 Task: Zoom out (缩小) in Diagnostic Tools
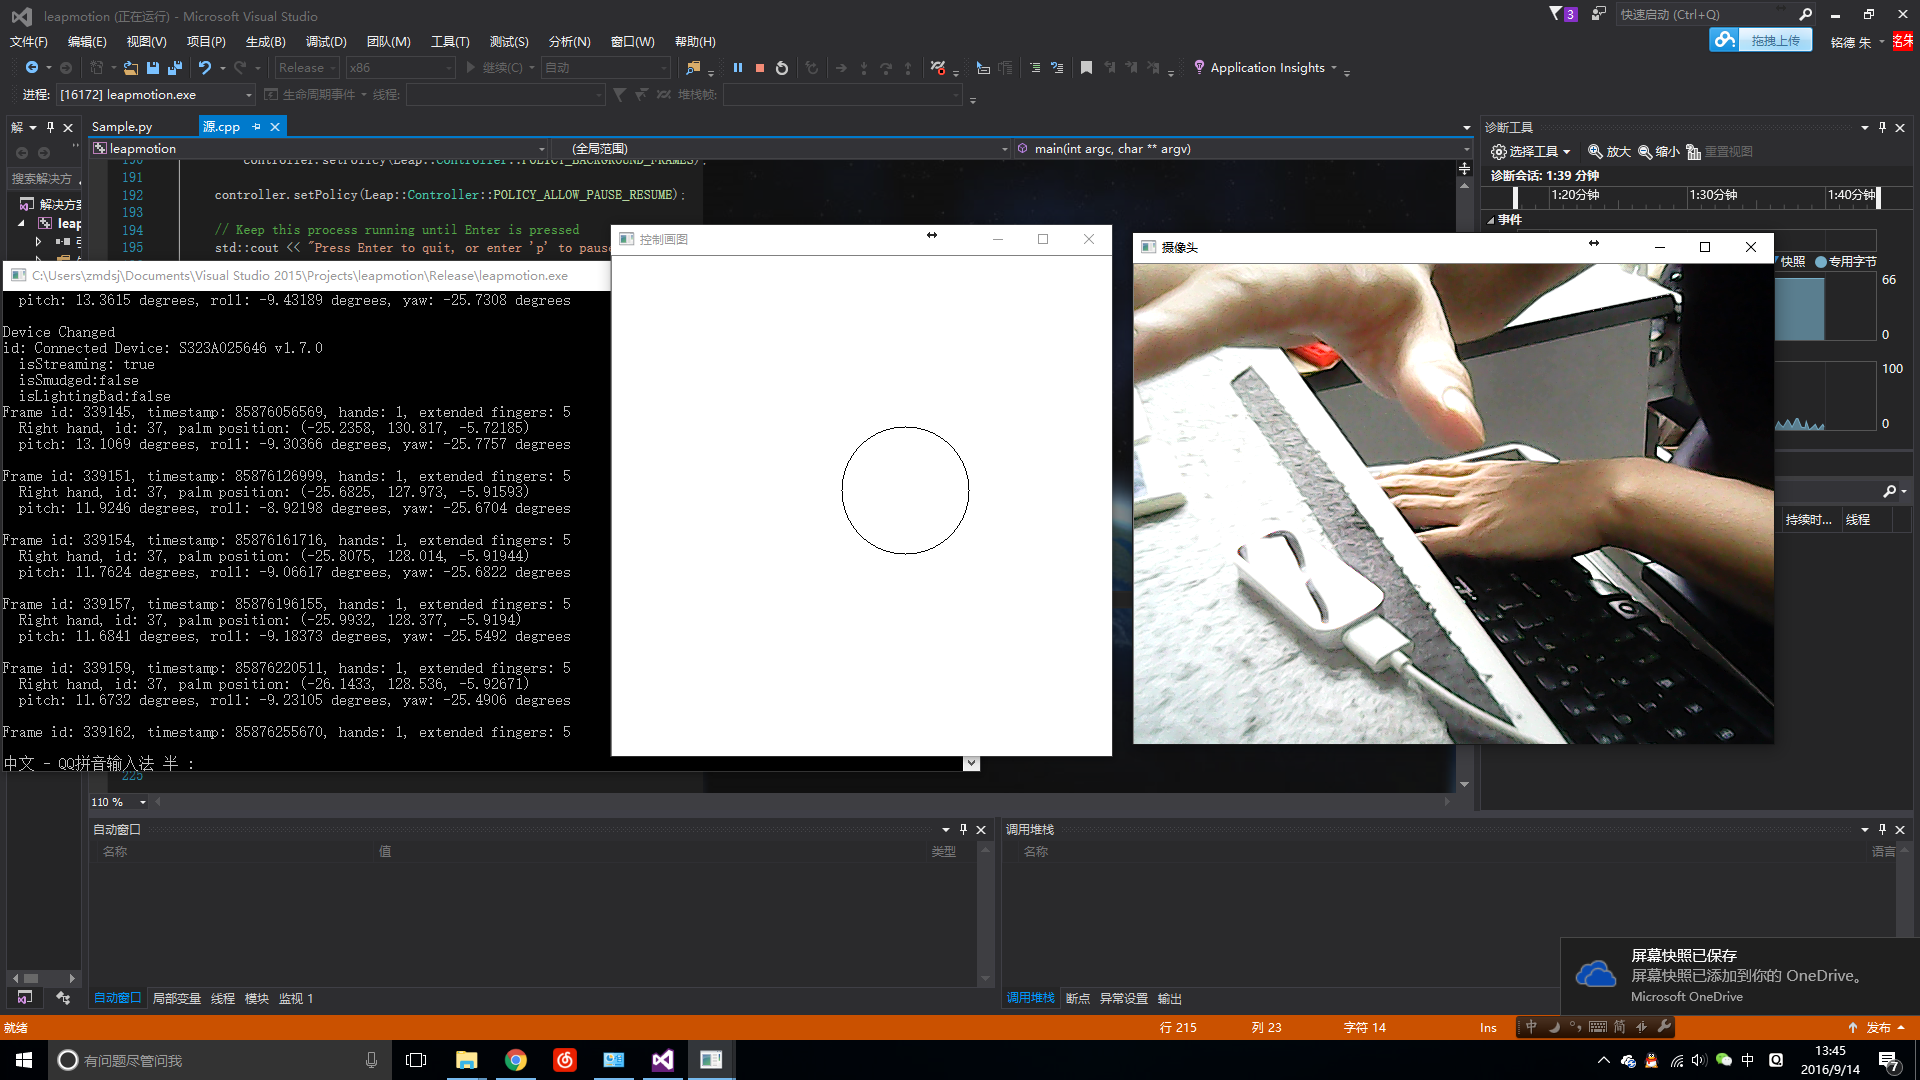1658,152
